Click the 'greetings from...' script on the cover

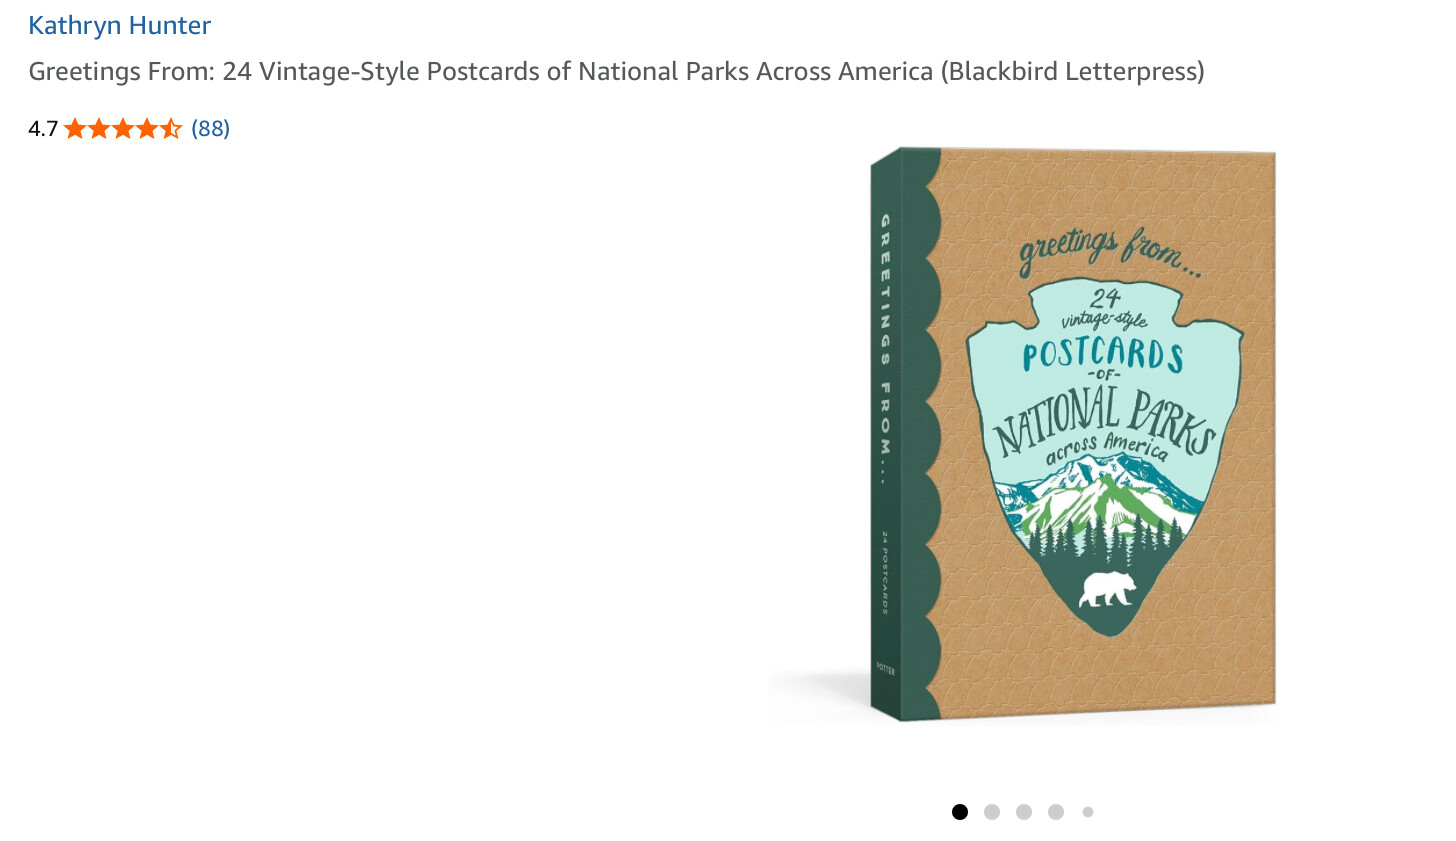[1109, 251]
